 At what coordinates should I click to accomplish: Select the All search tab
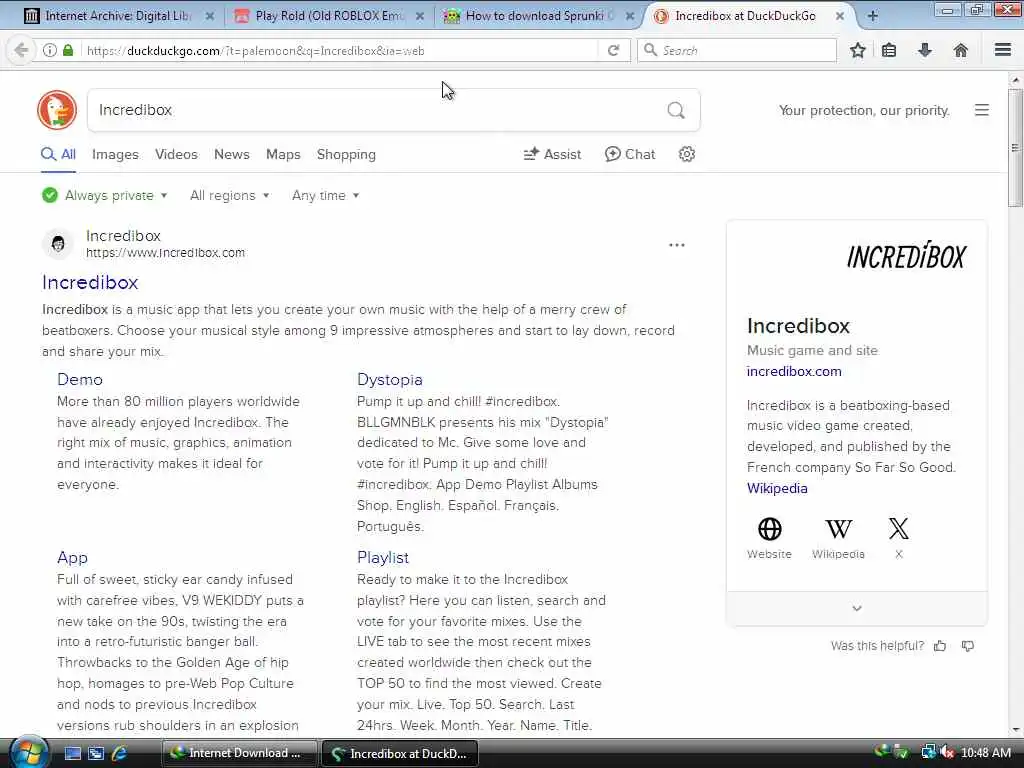point(59,155)
